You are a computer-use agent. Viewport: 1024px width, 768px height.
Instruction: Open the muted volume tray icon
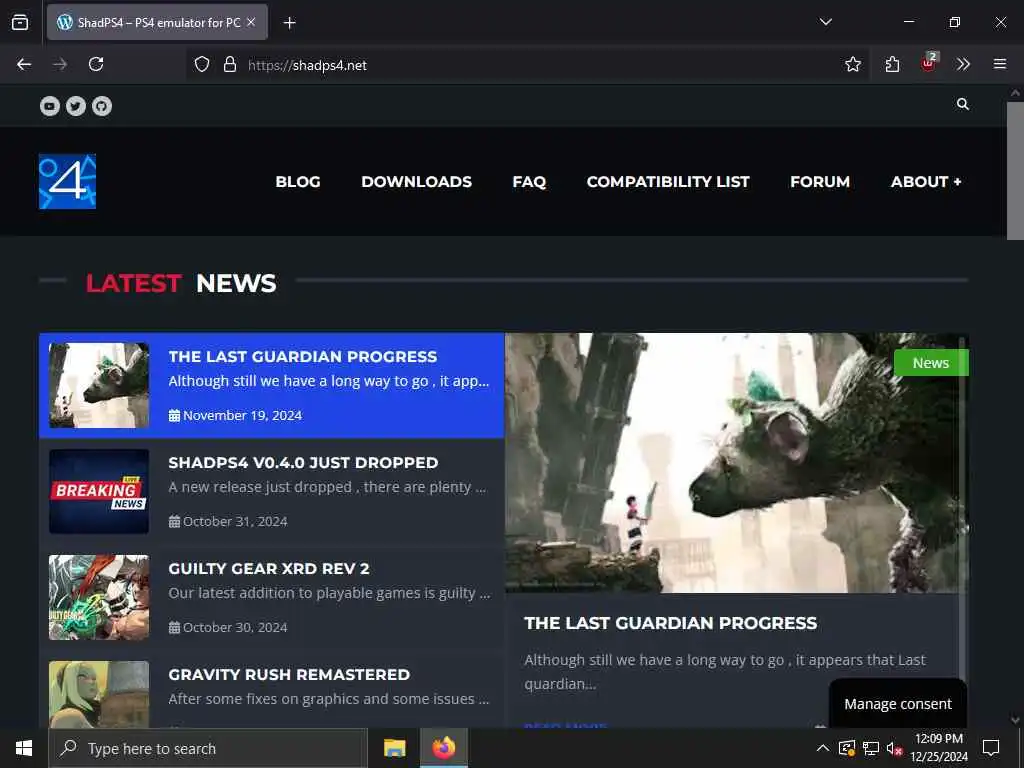click(x=895, y=748)
